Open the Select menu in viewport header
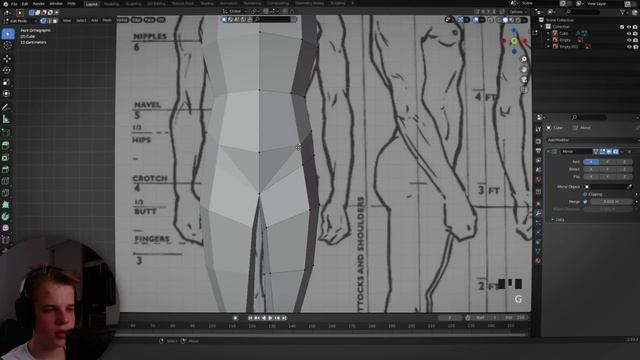The width and height of the screenshot is (640, 360). click(81, 20)
